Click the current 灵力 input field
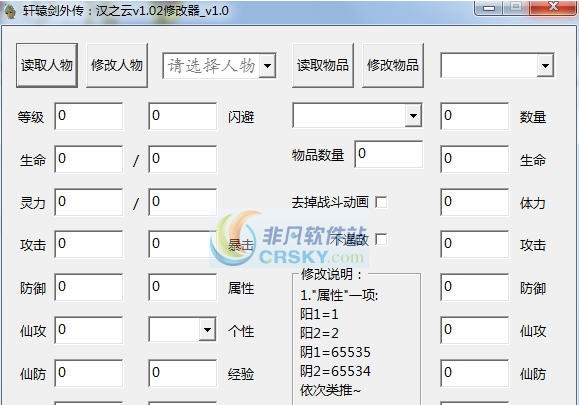Screen dimensions: 579x405 click(x=89, y=202)
